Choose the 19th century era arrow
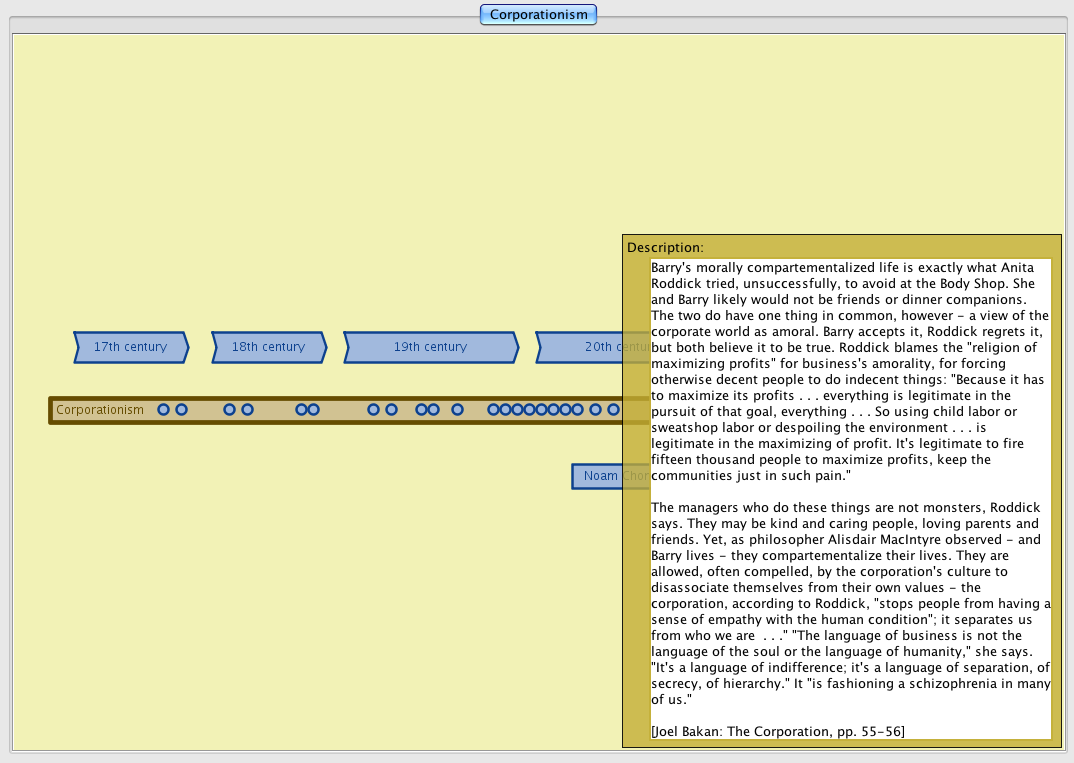This screenshot has width=1074, height=763. click(430, 347)
